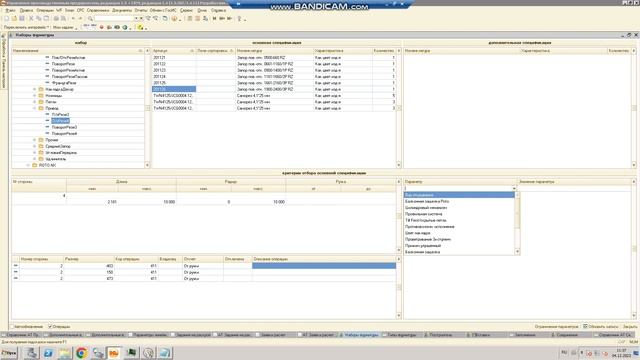Image resolution: width=640 pixels, height=360 pixels.
Task: Click the New document toolbar icon
Action: [x=6, y=18]
